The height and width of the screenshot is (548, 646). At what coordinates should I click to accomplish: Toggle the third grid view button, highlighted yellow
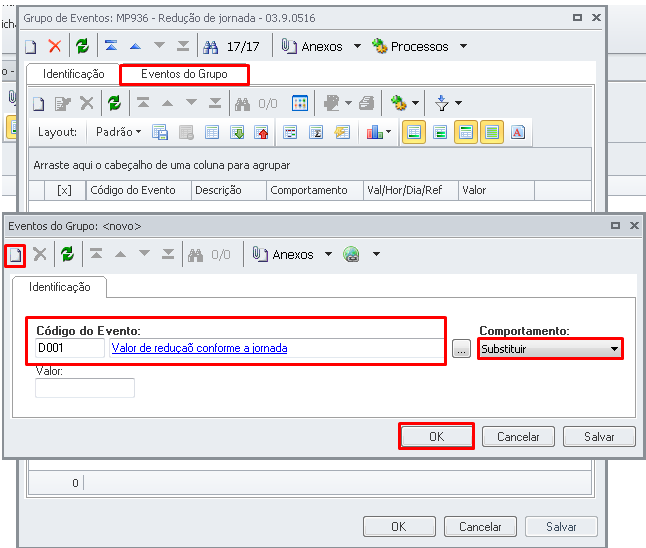466,132
